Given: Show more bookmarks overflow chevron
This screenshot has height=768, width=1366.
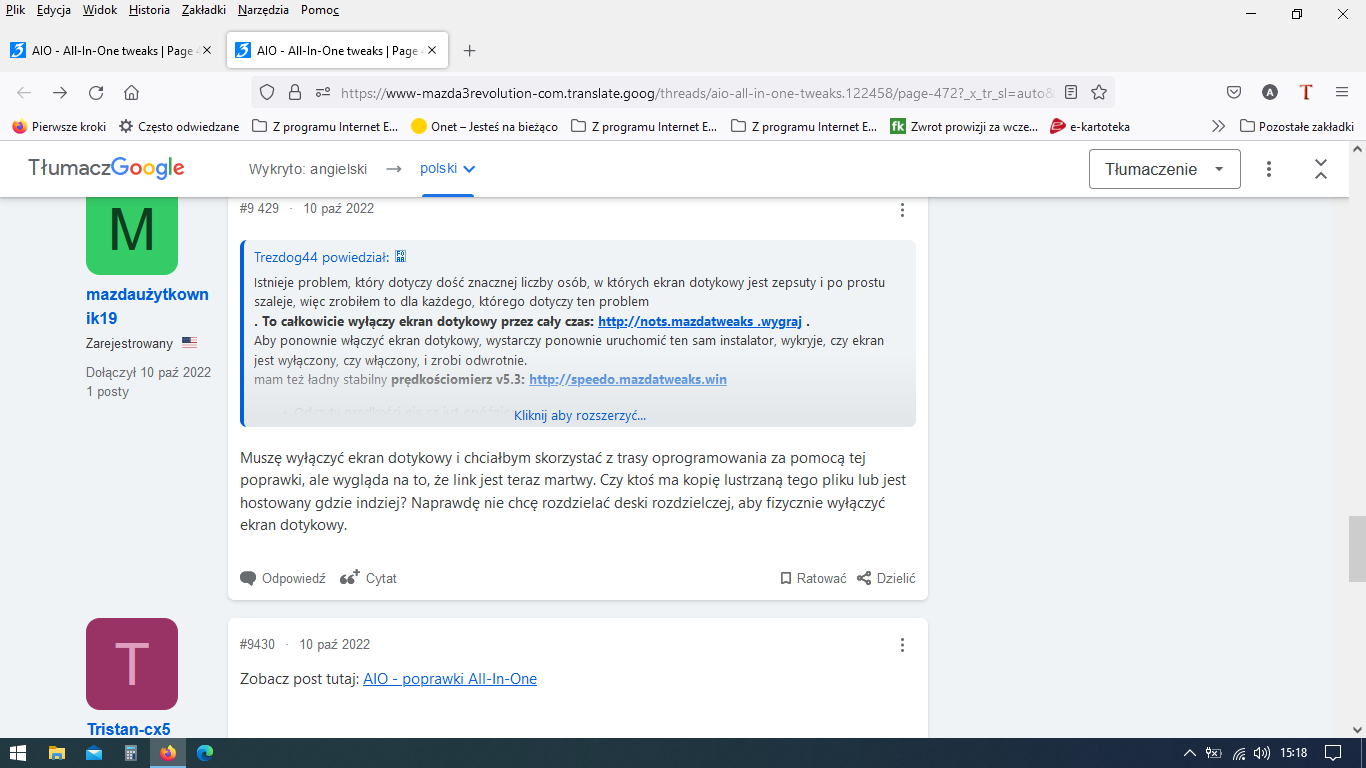Looking at the screenshot, I should pyautogui.click(x=1217, y=127).
